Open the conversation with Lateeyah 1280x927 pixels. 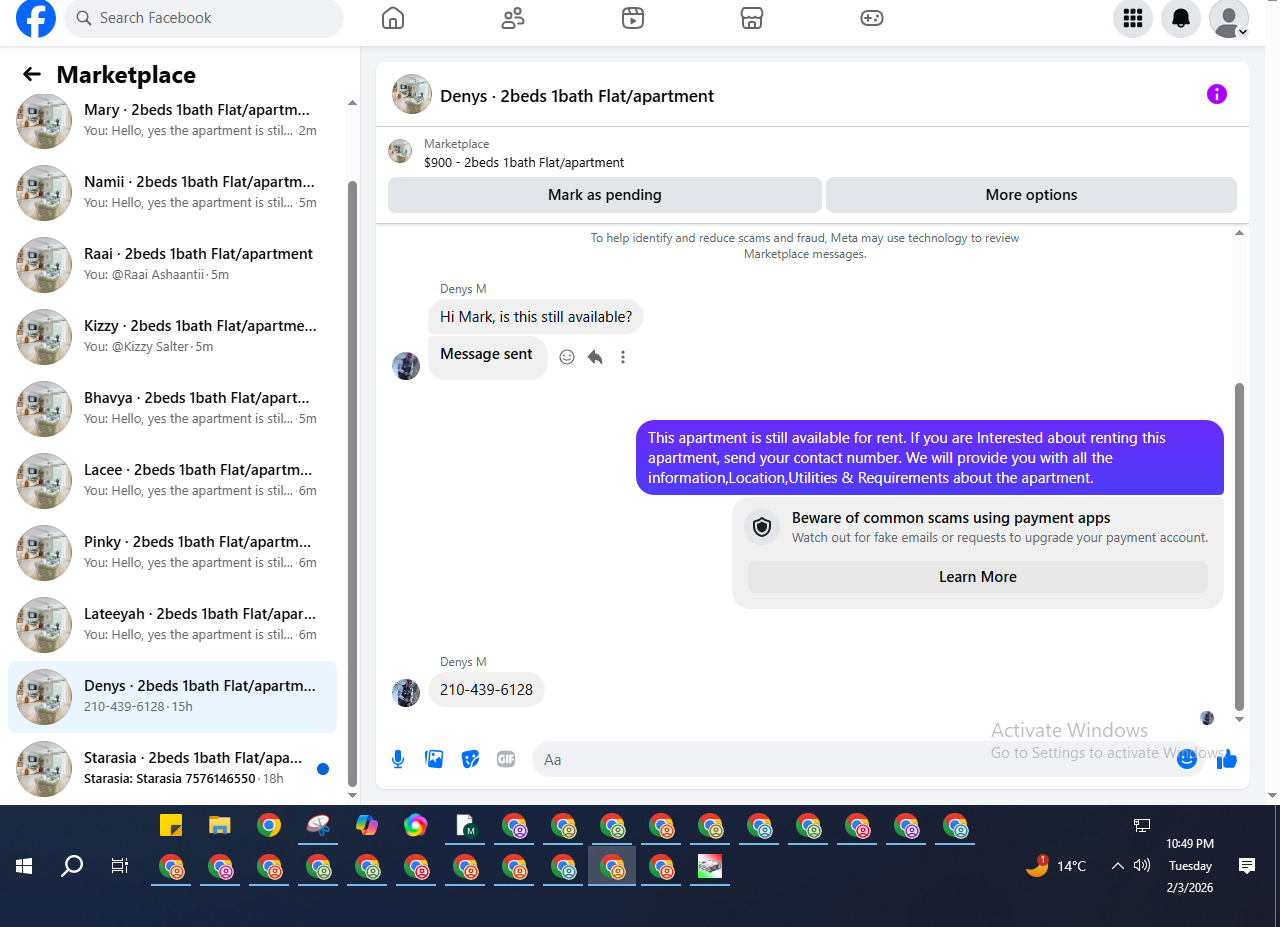[x=172, y=624]
